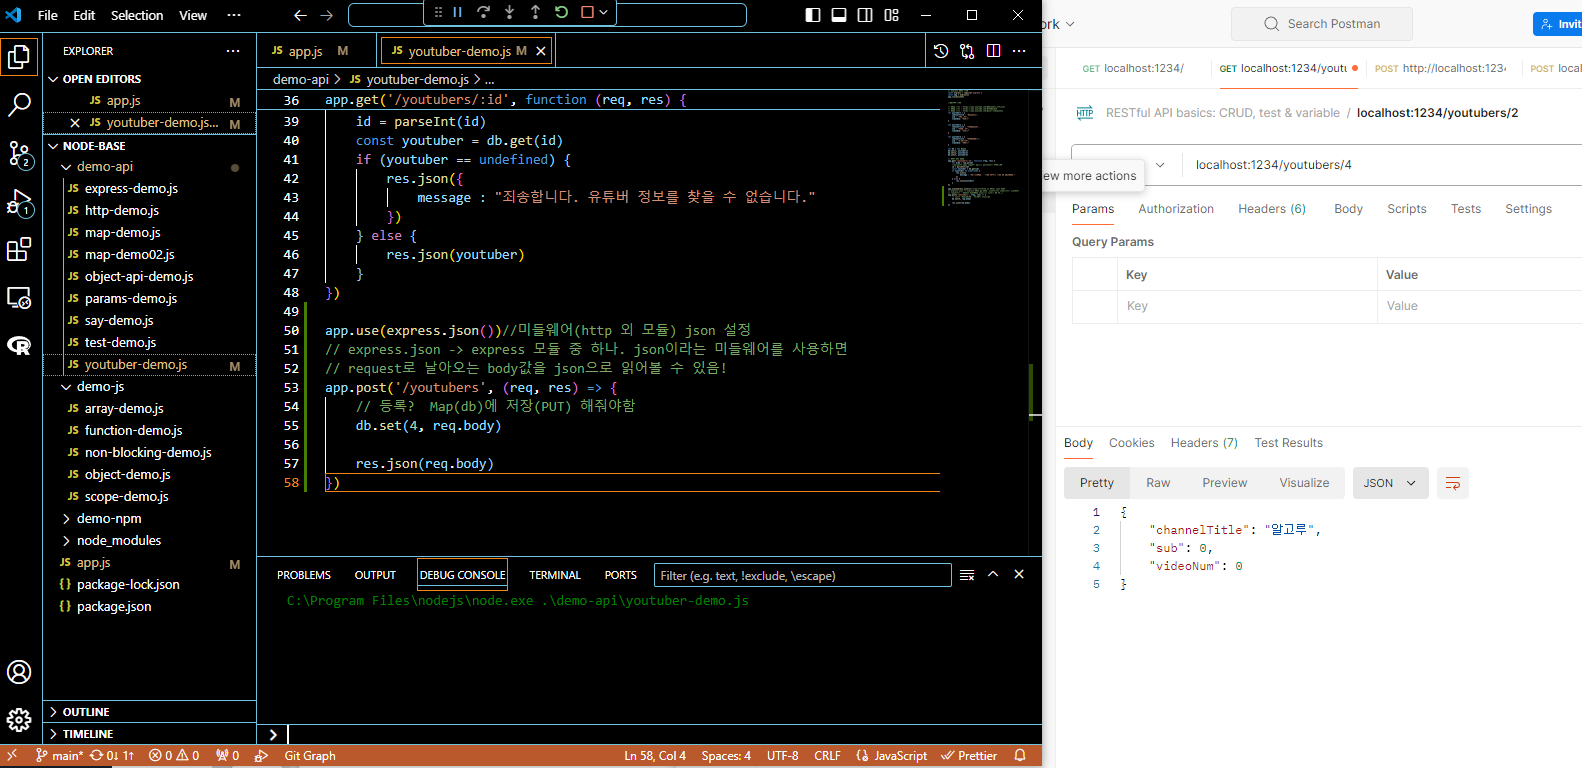Open the Source Control view

click(x=19, y=154)
